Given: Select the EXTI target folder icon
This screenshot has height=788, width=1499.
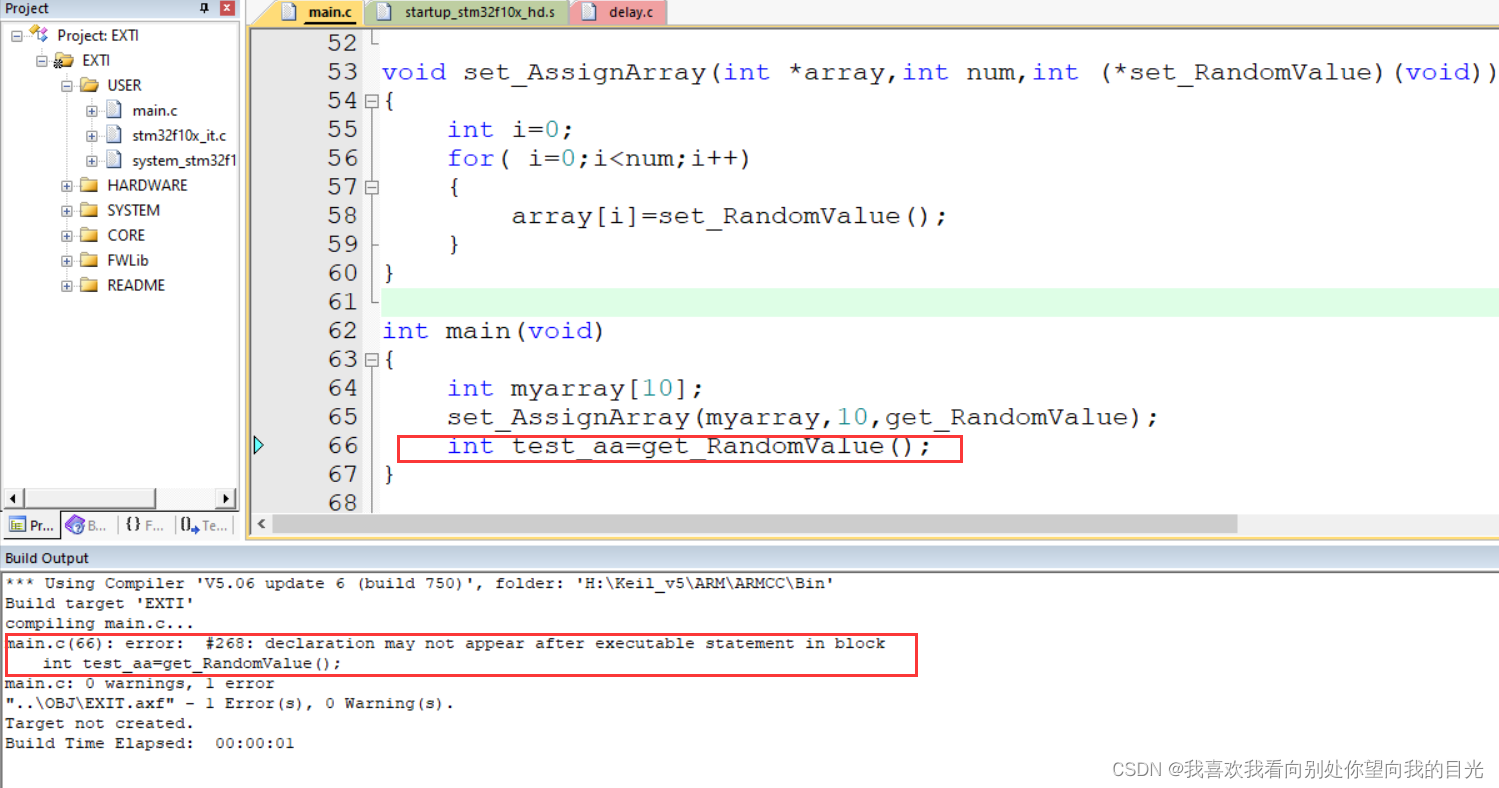Looking at the screenshot, I should click(x=64, y=60).
